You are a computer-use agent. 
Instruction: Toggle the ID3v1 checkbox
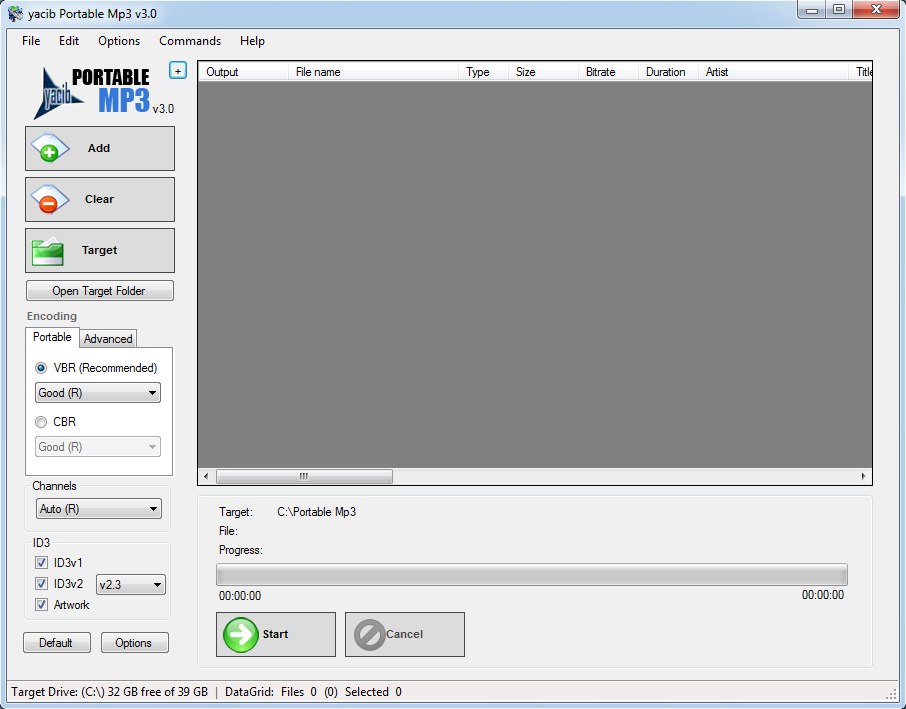42,562
